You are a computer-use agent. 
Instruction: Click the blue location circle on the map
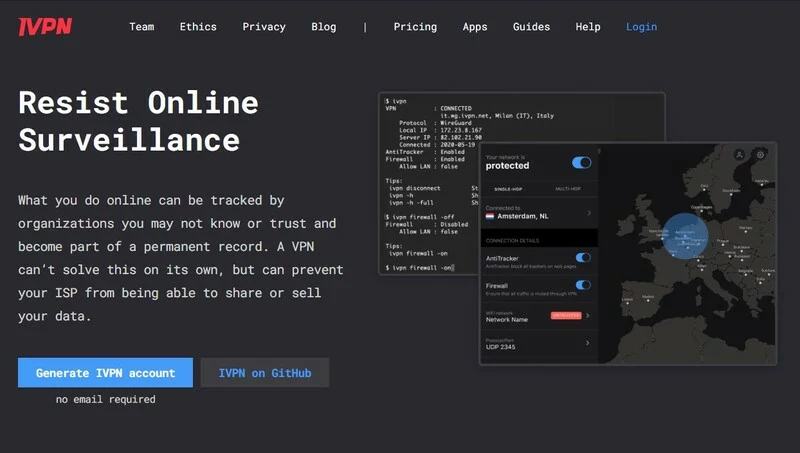pos(685,236)
